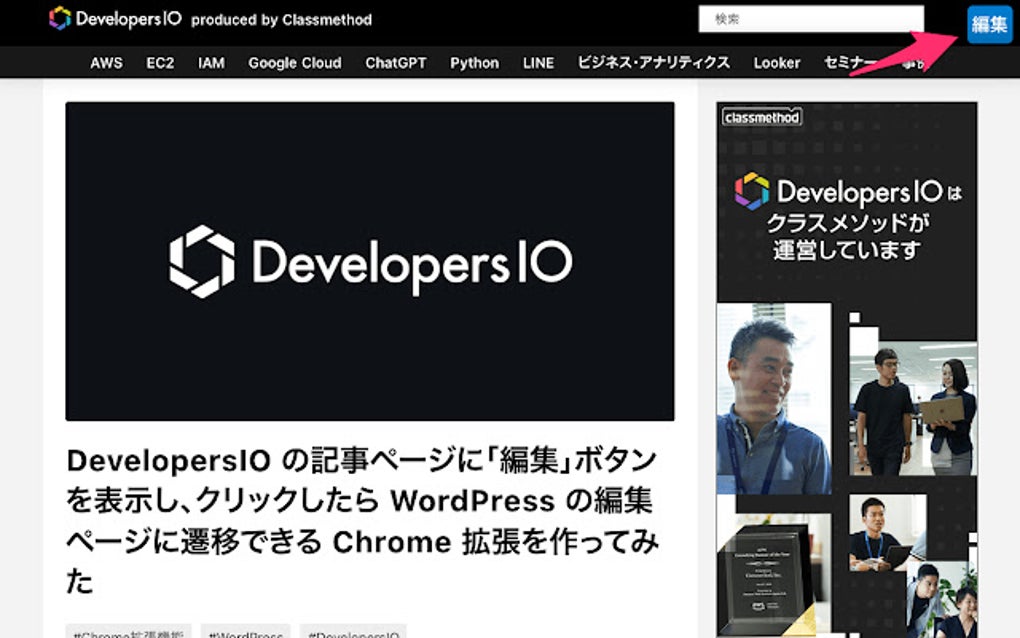Switch to the ChatGPT topic

coord(397,62)
